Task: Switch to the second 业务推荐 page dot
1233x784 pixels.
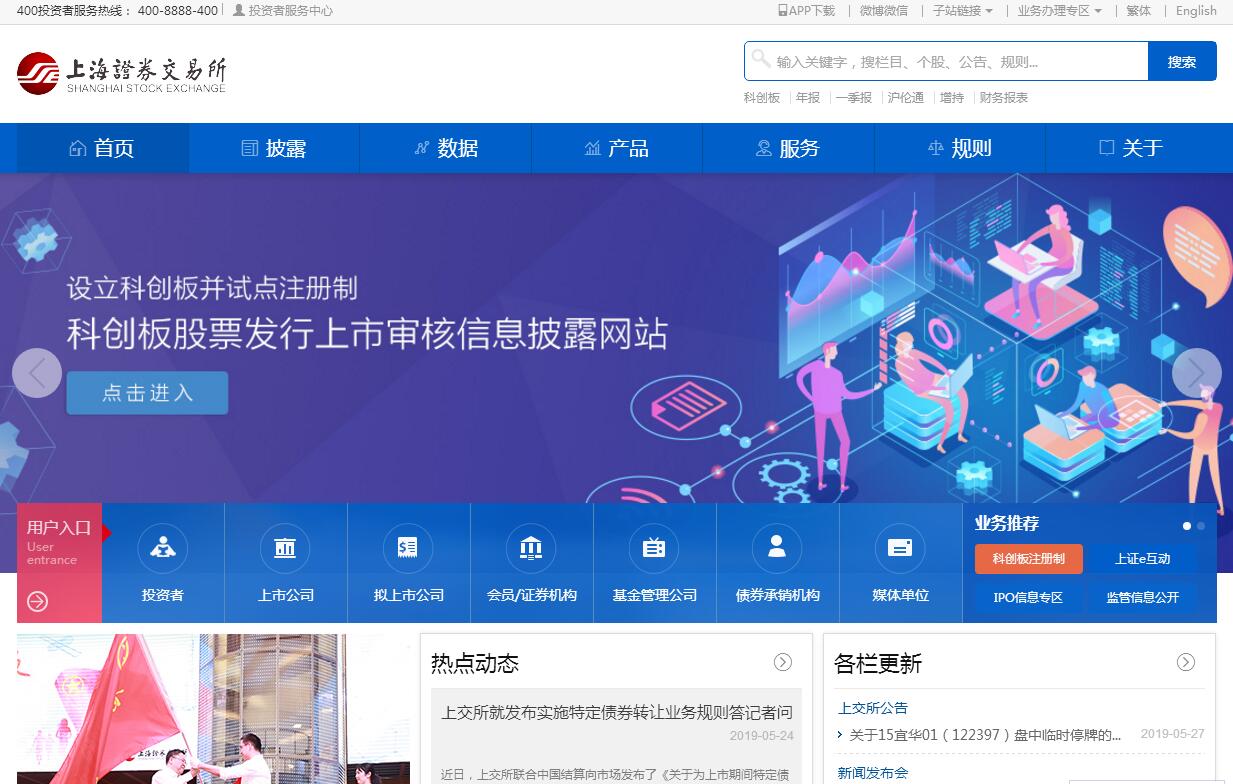Action: click(x=1201, y=526)
